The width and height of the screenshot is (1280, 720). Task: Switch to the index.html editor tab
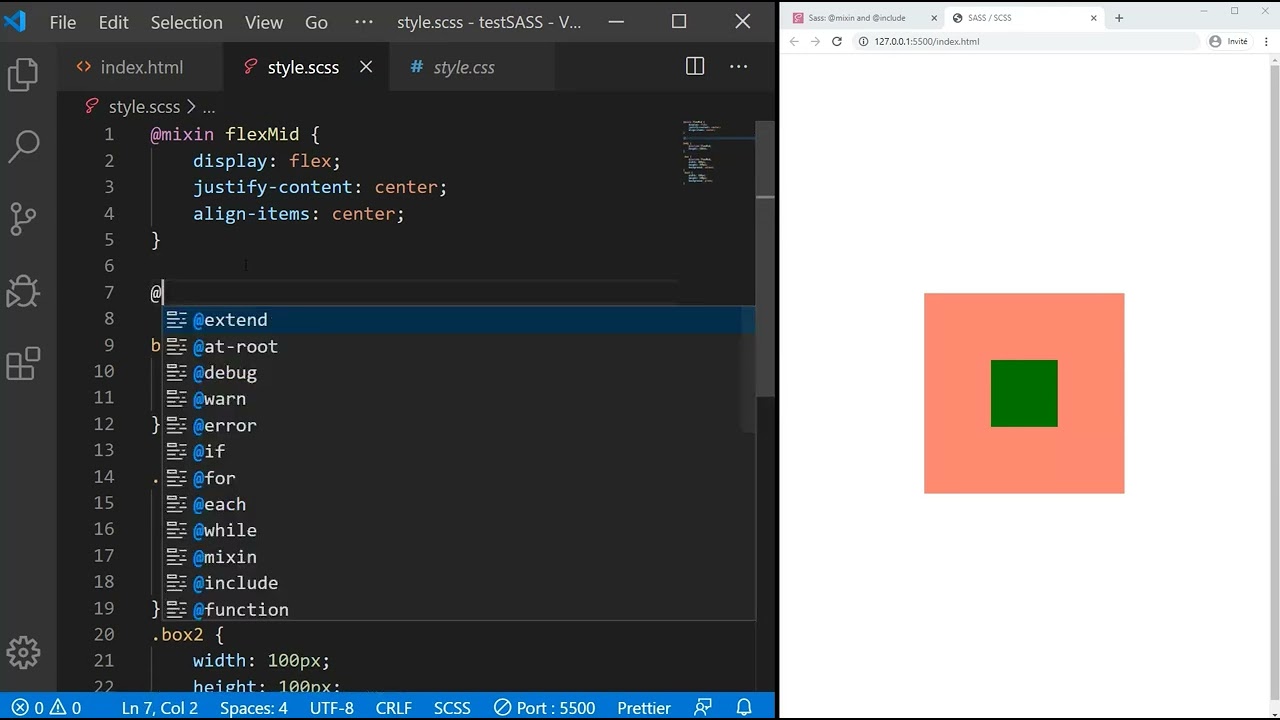coord(141,67)
